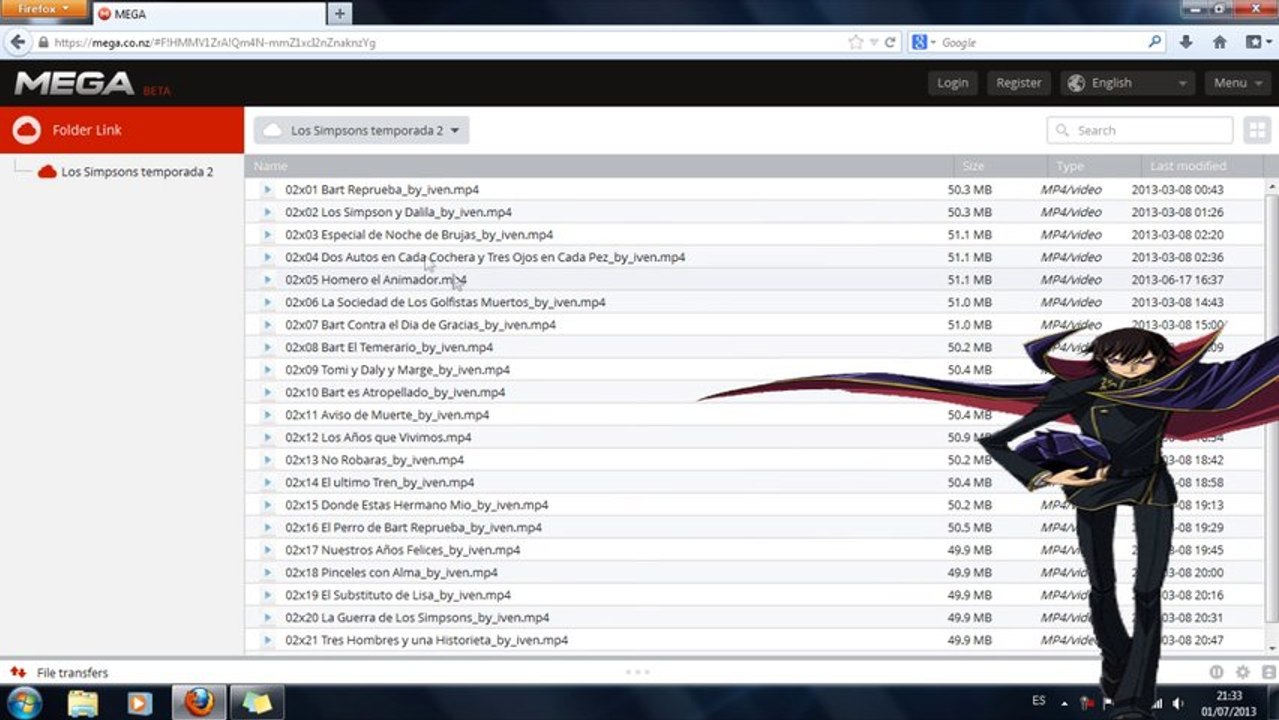The image size is (1279, 720).
Task: Open Google search engine dropdown
Action: point(924,42)
